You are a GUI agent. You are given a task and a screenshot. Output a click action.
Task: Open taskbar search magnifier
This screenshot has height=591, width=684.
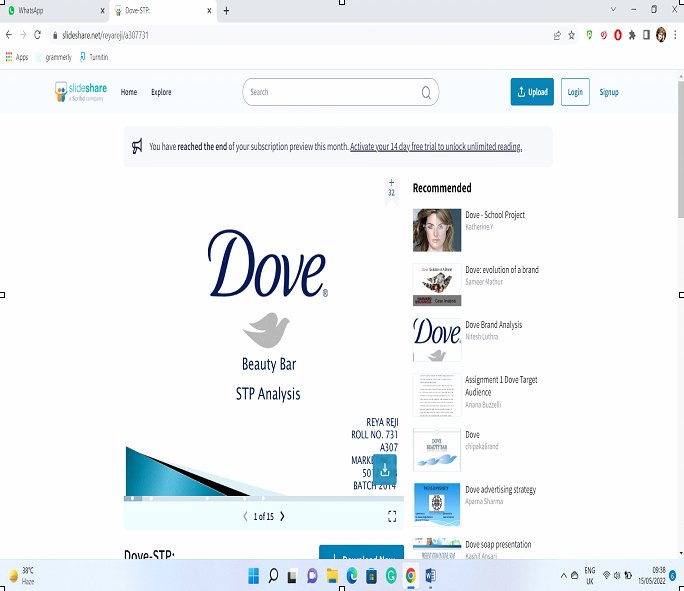[273, 576]
